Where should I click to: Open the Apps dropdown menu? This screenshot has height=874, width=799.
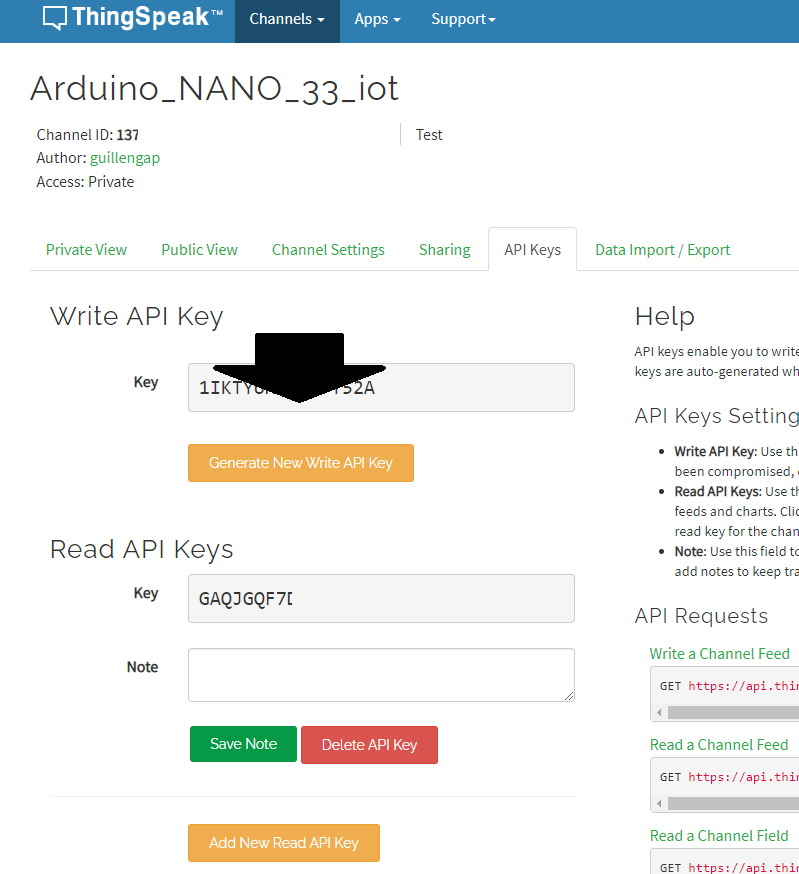point(377,20)
